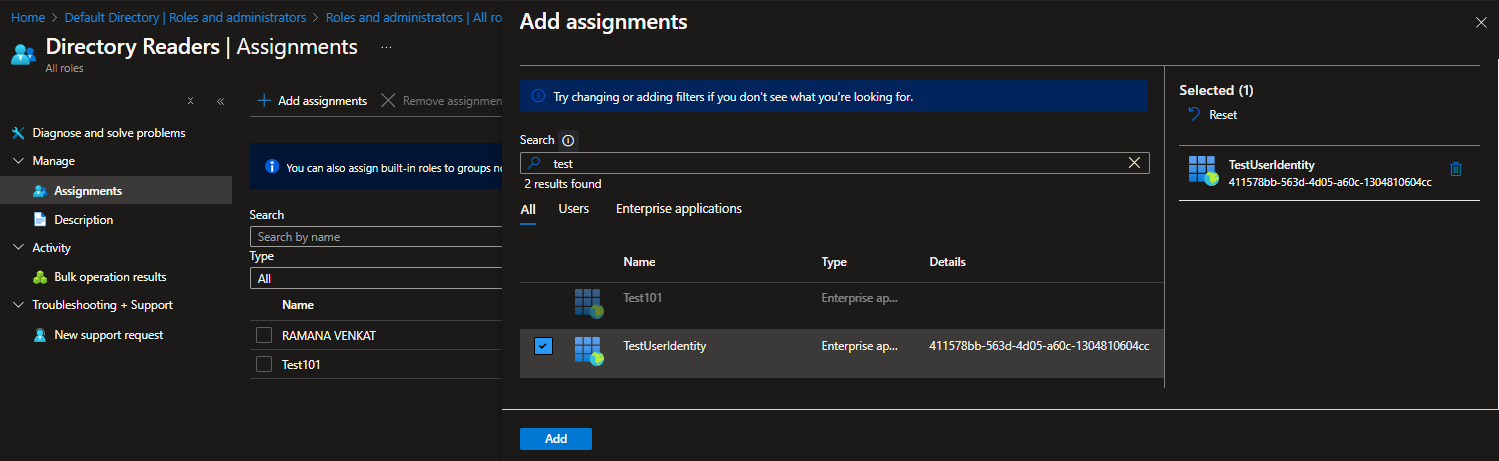Click the Name header in assignments list
This screenshot has height=461, width=1499.
298,305
